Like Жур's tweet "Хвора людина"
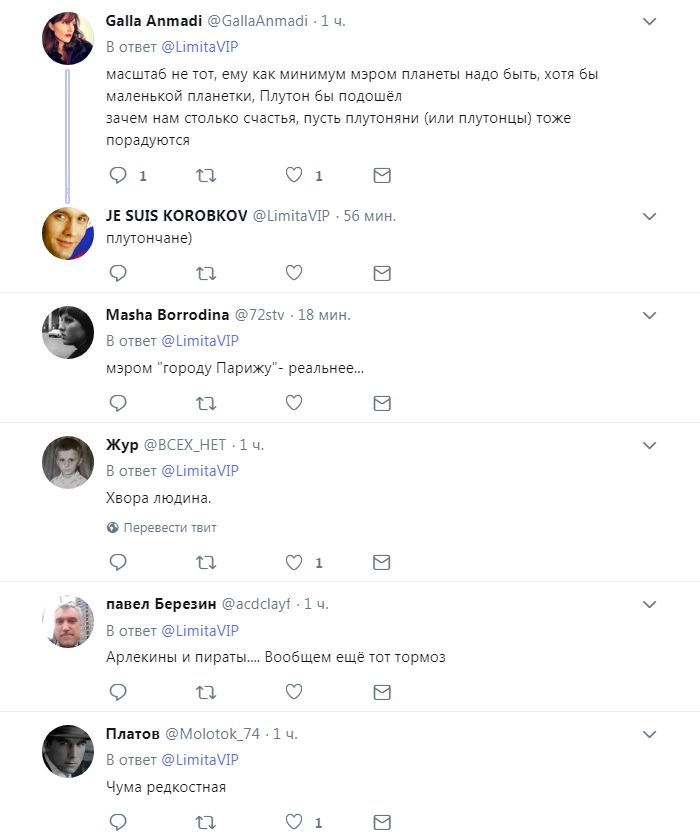 click(294, 562)
